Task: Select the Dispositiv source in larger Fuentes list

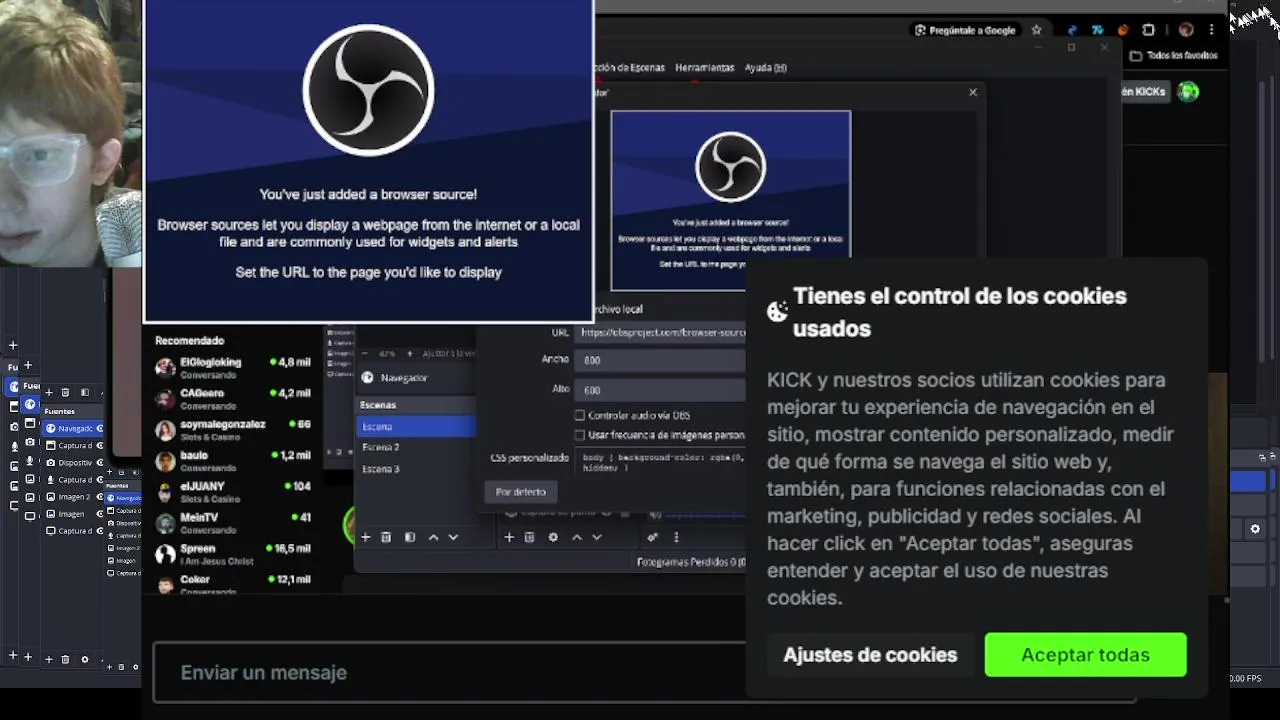Action: (72, 462)
